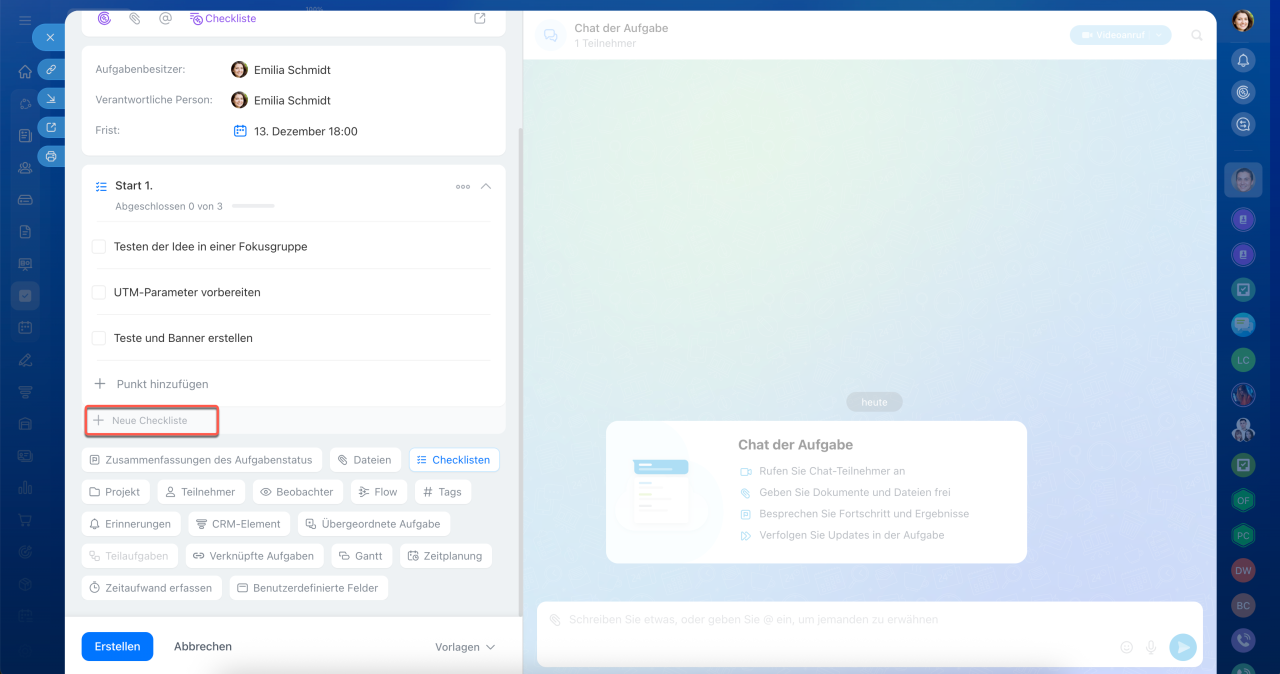This screenshot has height=674, width=1280.
Task: Open the shopping cart icon in left sidebar
Action: 25,520
